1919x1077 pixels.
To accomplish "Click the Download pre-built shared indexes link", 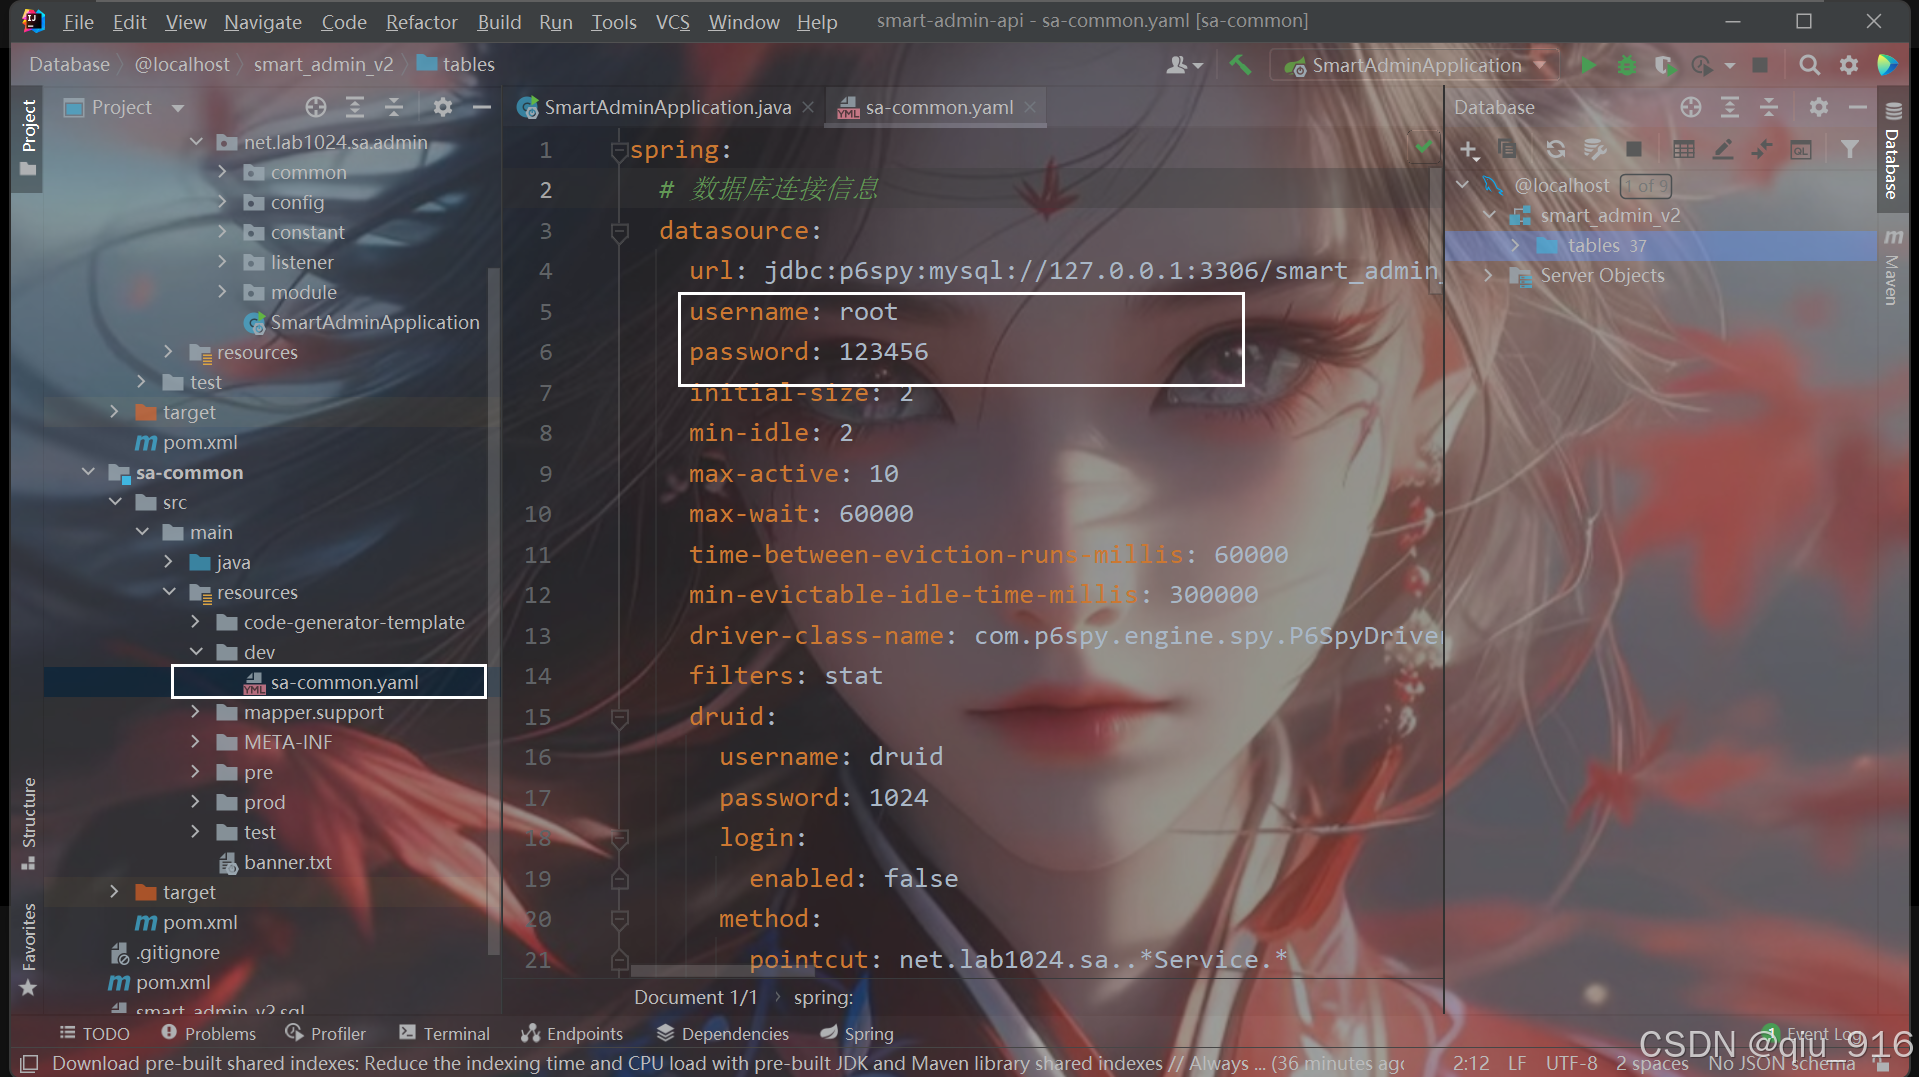I will [x=200, y=1064].
